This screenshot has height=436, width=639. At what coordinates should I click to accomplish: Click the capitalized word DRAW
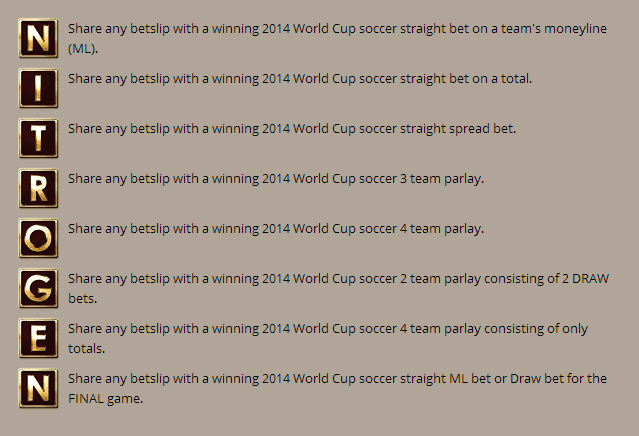tap(591, 279)
